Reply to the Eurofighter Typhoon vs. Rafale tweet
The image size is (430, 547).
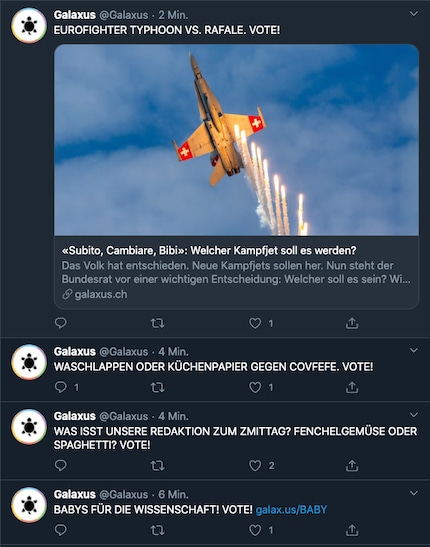click(x=61, y=323)
